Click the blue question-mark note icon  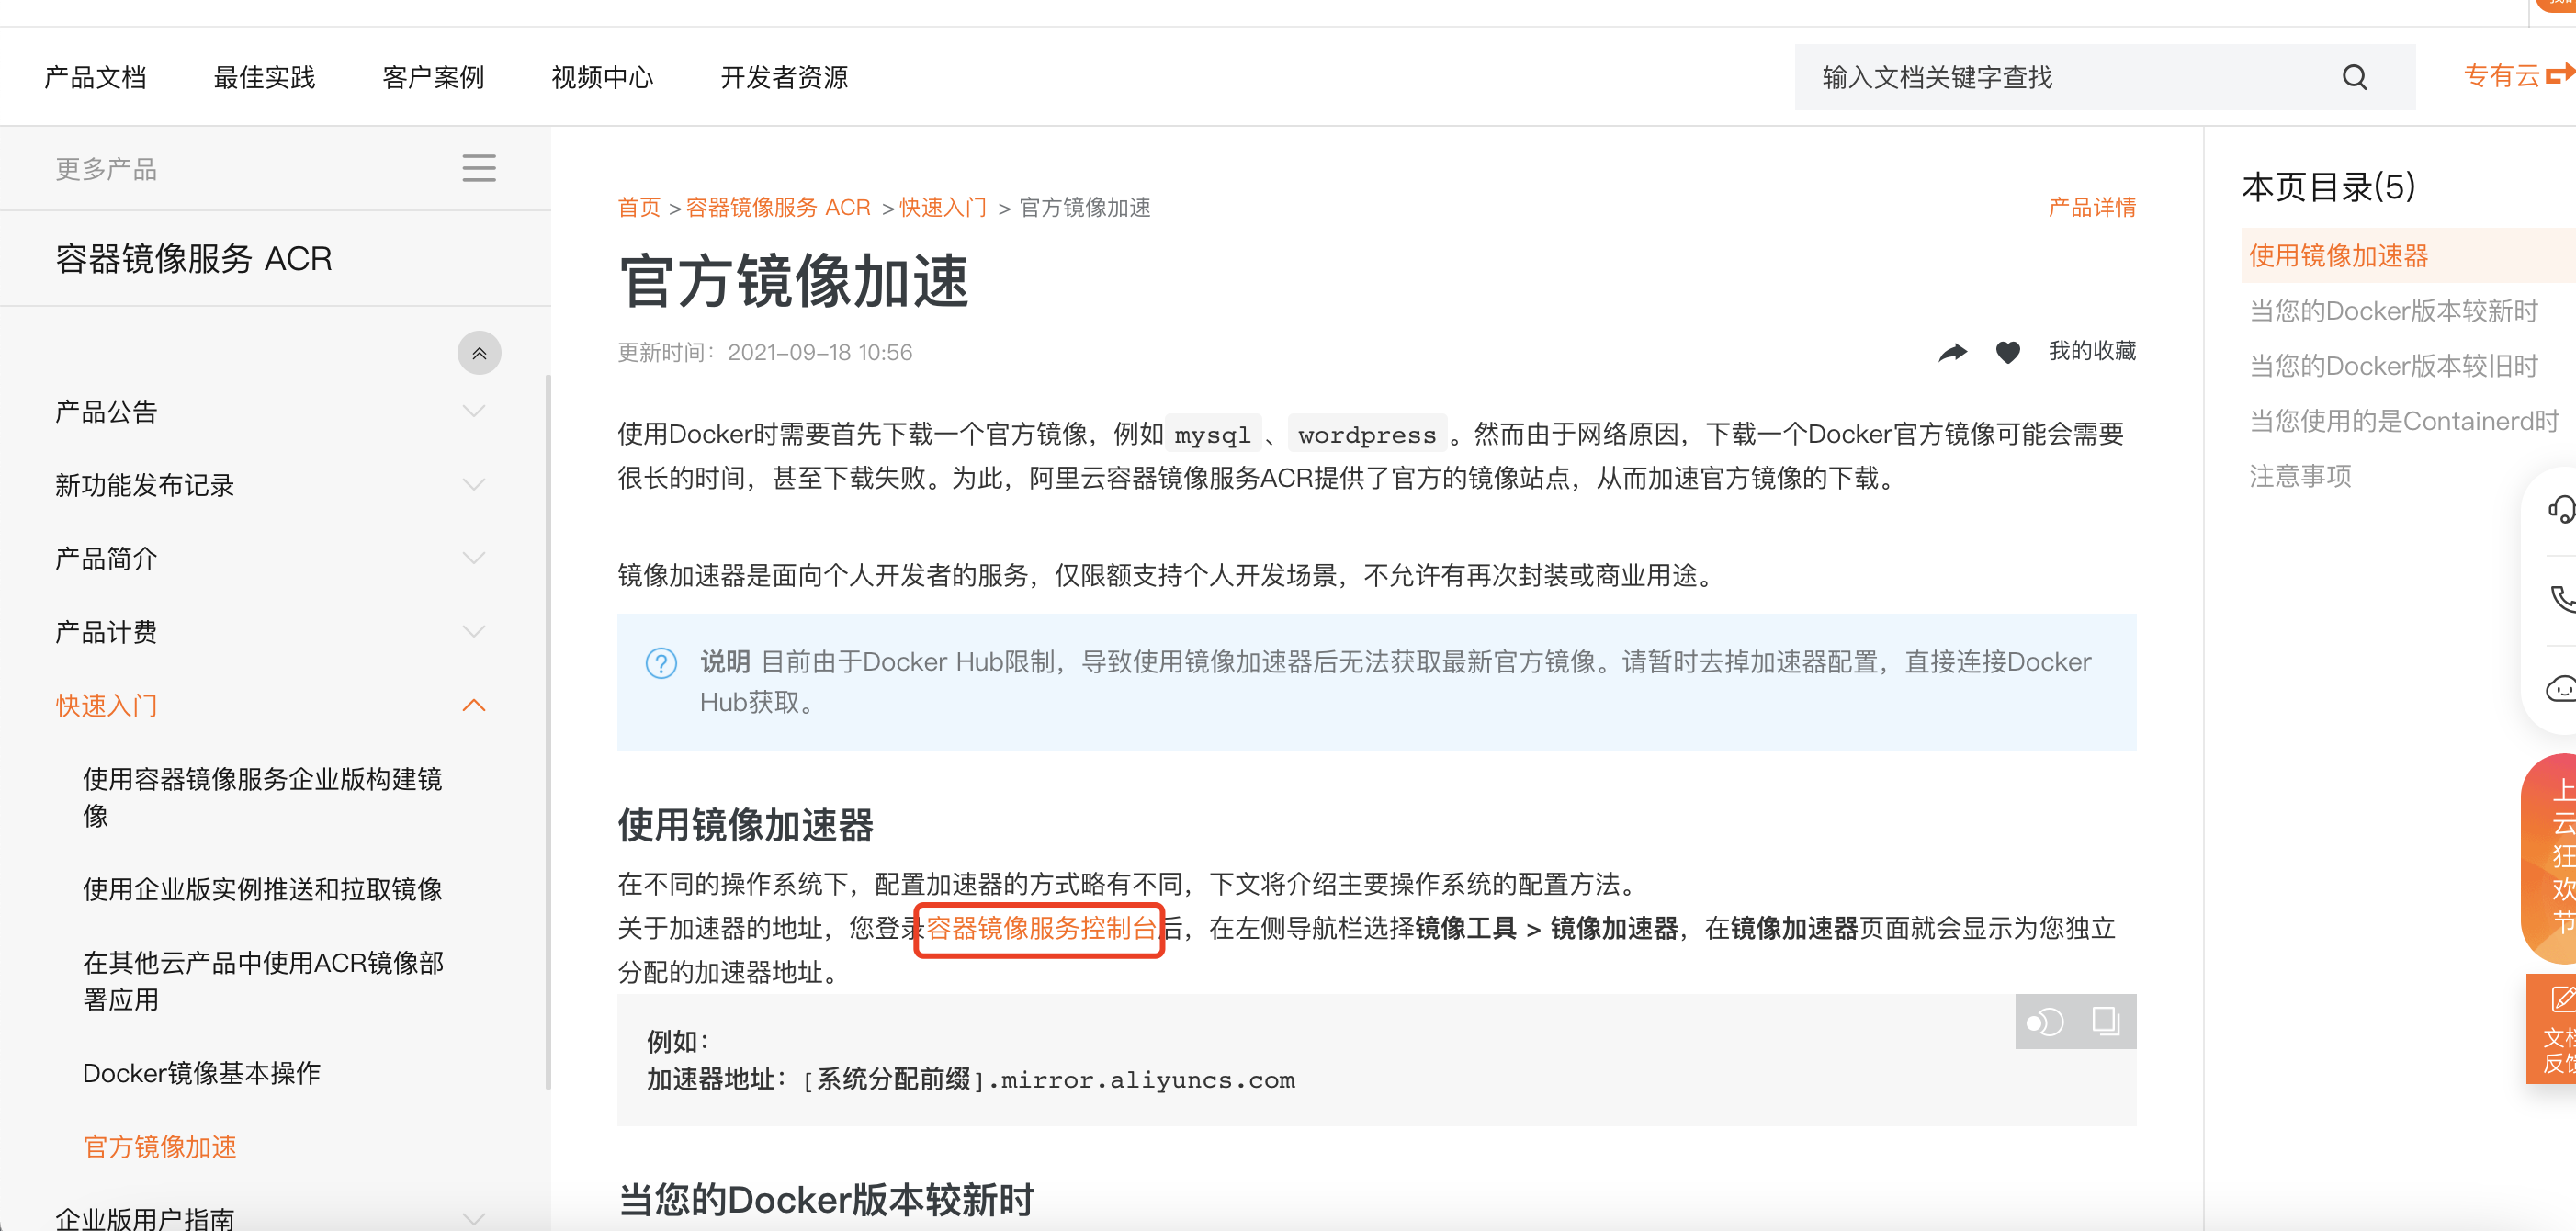pyautogui.click(x=661, y=663)
